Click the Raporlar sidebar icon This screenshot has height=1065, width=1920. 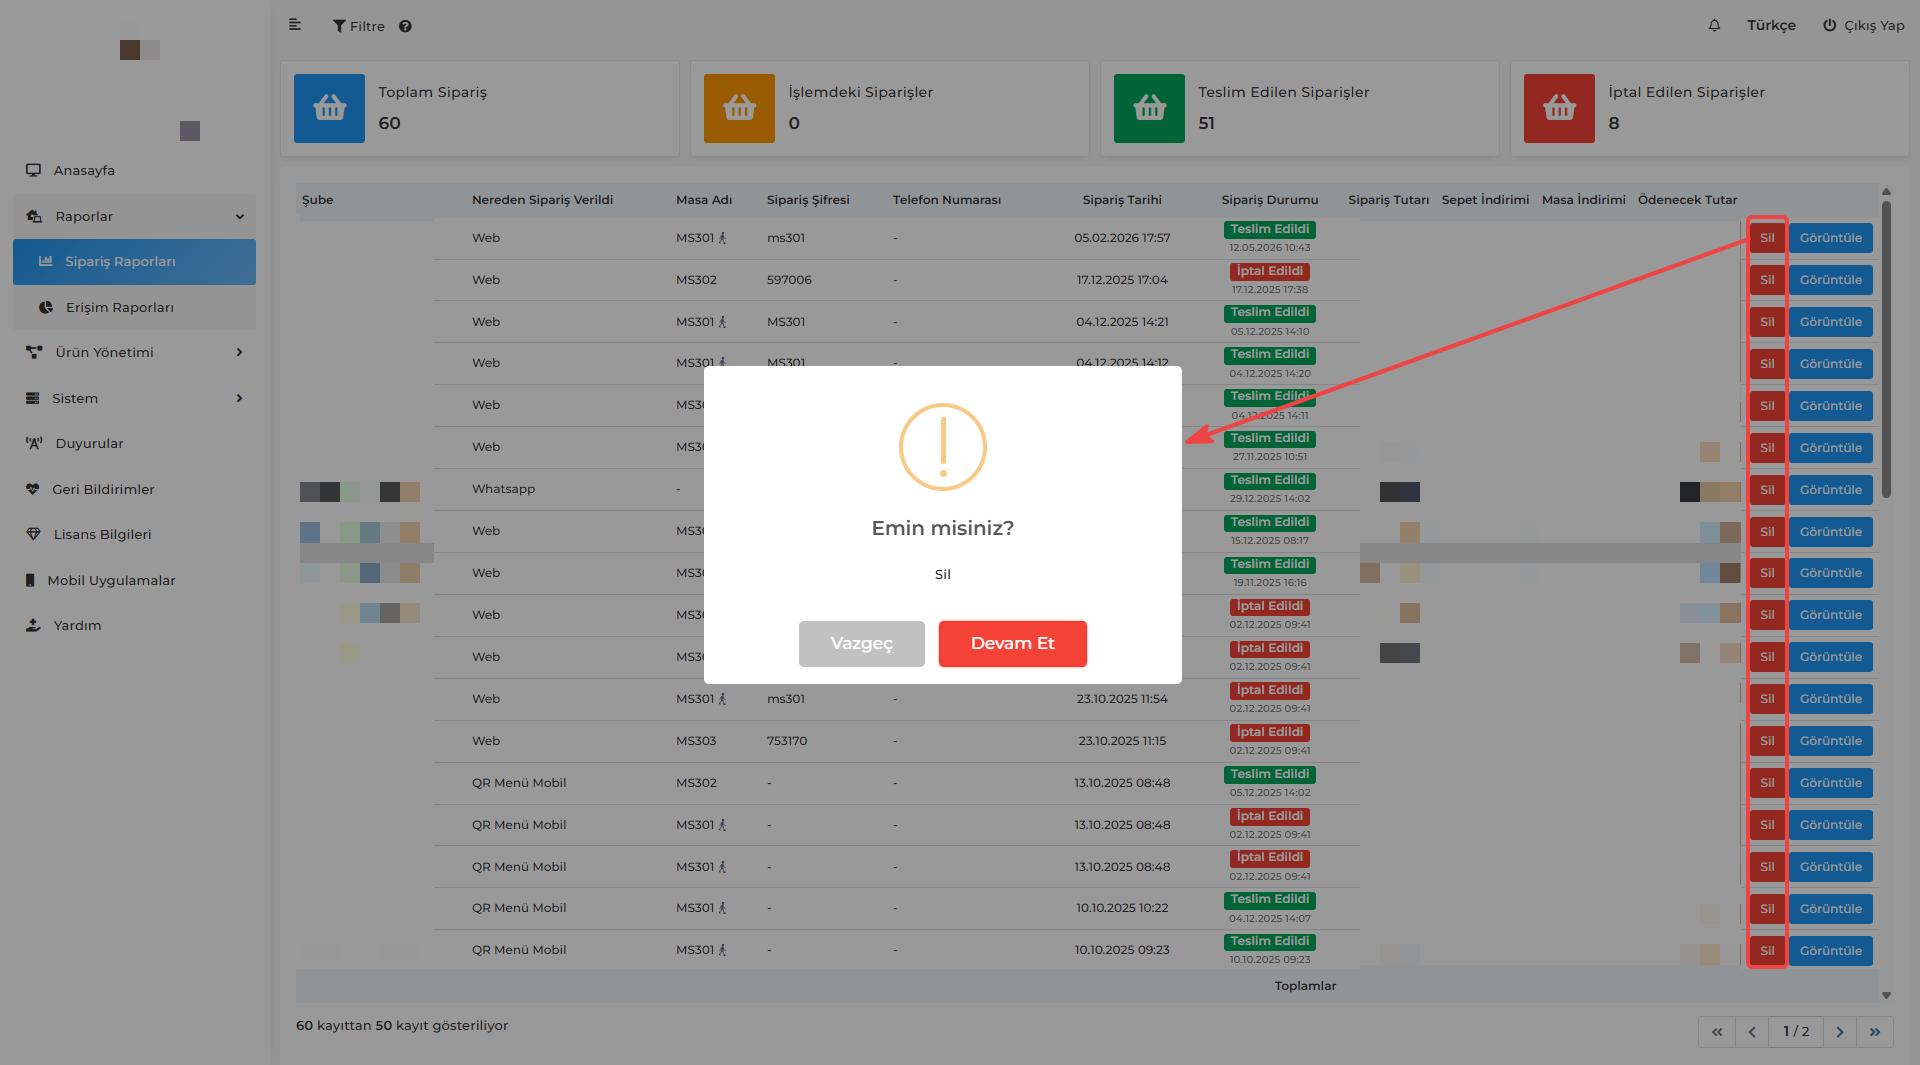point(34,216)
